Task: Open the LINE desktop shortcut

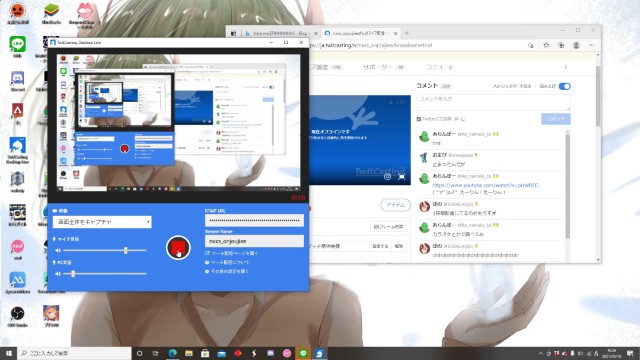Action: [x=18, y=46]
